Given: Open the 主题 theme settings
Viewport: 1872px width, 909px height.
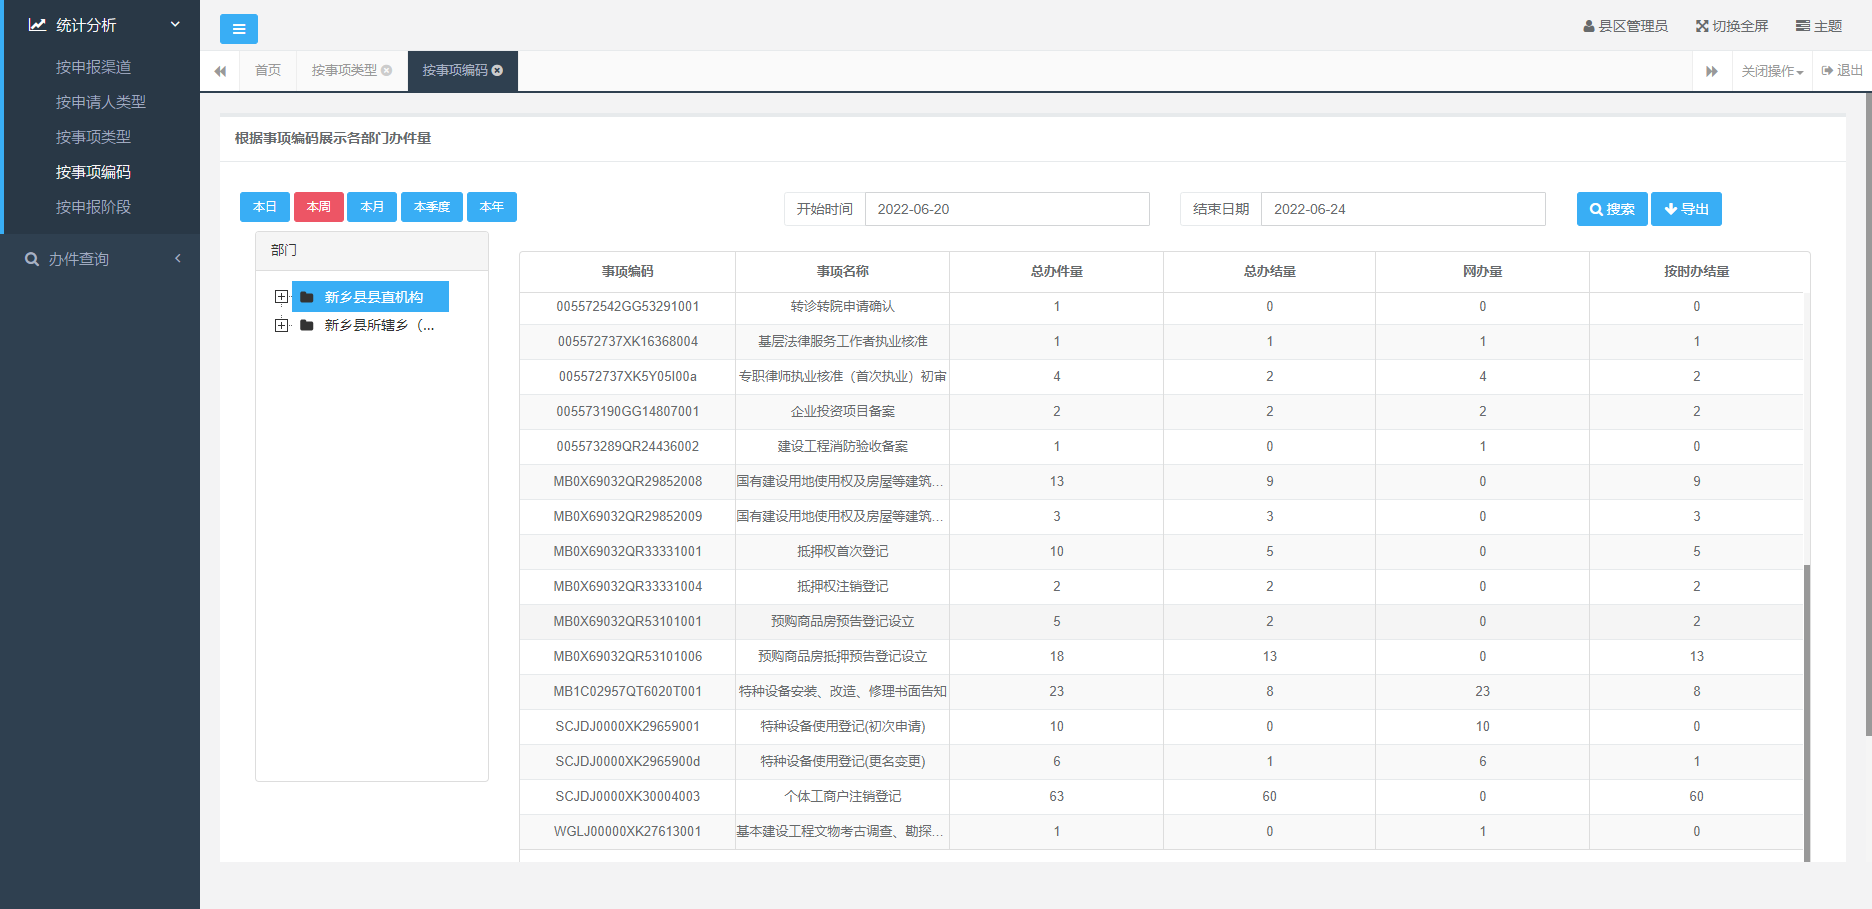Looking at the screenshot, I should [1818, 26].
